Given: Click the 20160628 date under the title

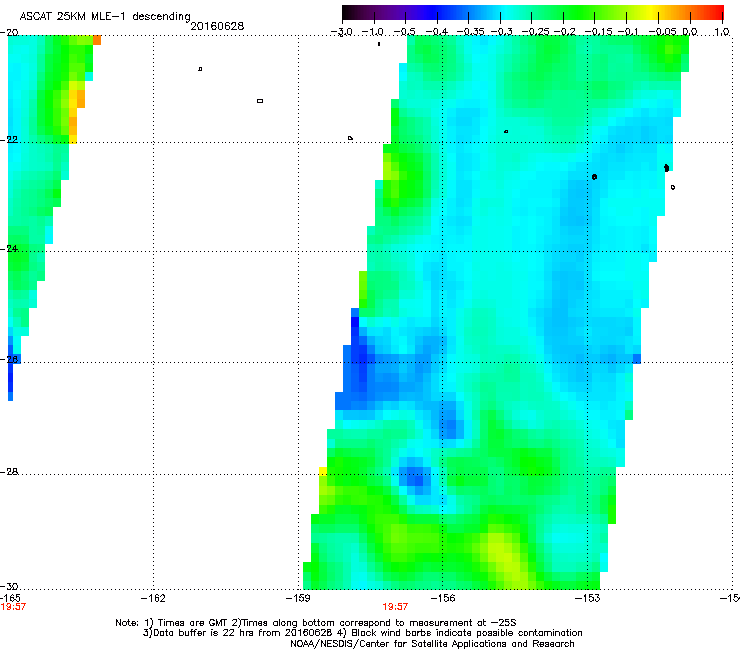Looking at the screenshot, I should 217,26.
